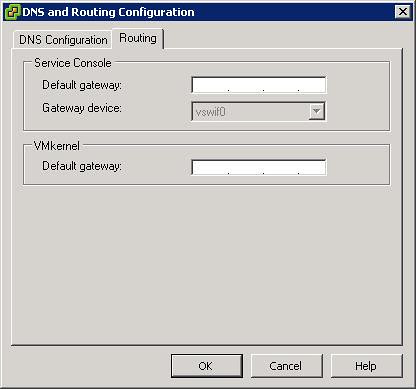
Task: Click the Cancel button
Action: tap(287, 366)
